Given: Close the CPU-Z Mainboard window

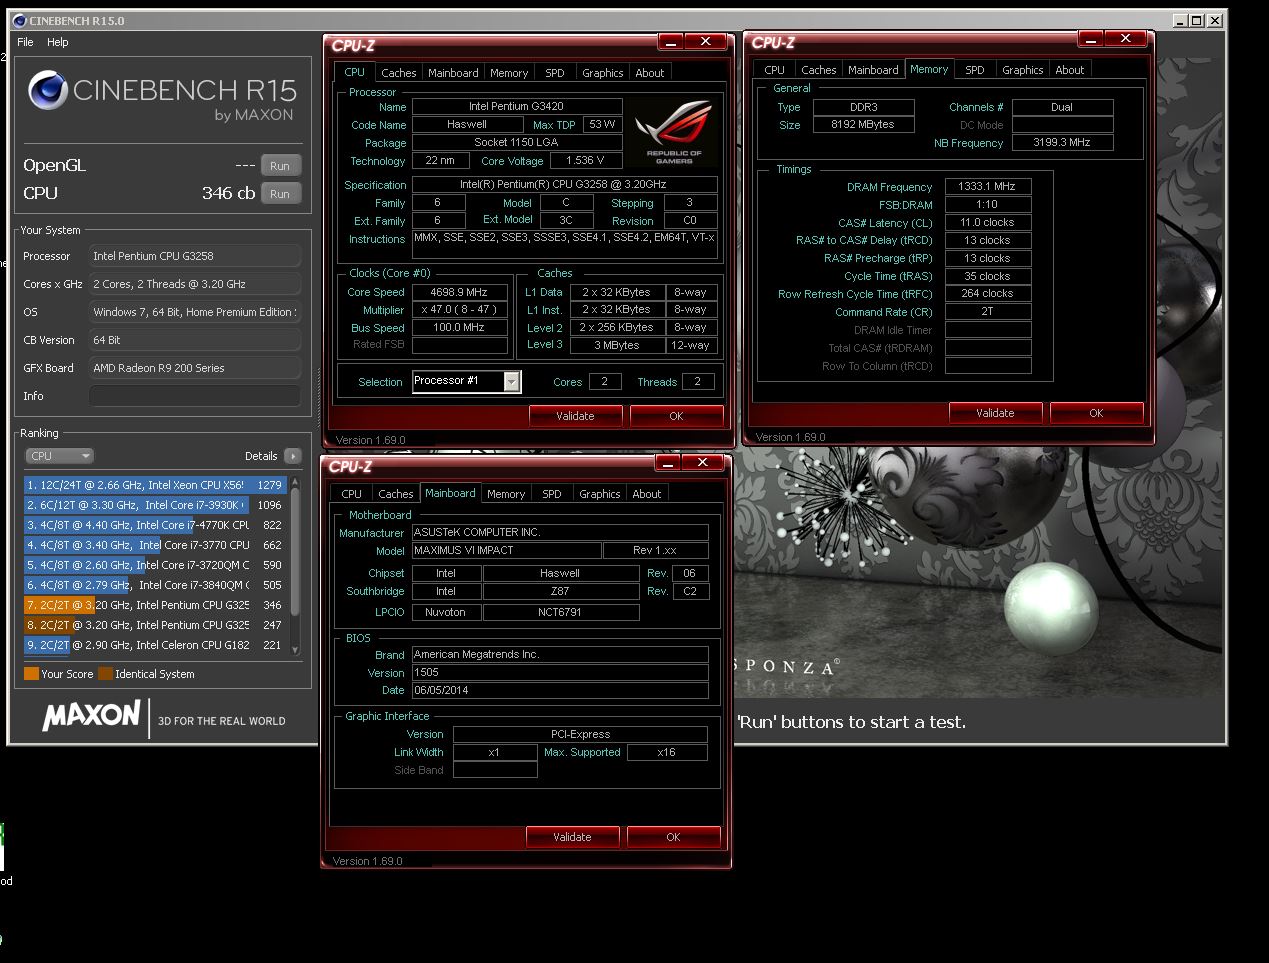Looking at the screenshot, I should 703,462.
